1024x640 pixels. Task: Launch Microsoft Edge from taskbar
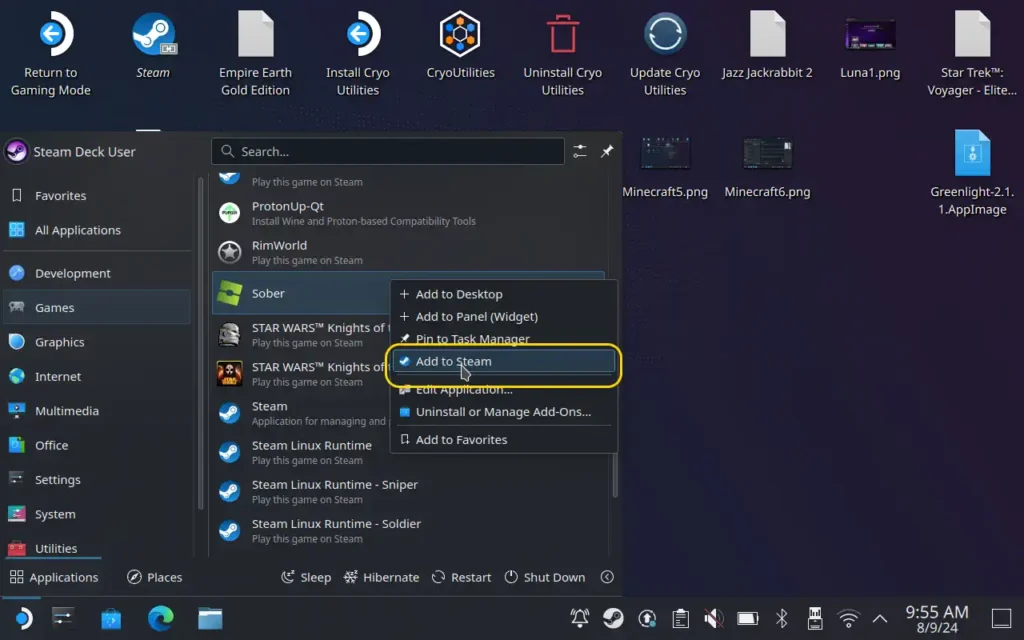pyautogui.click(x=161, y=618)
